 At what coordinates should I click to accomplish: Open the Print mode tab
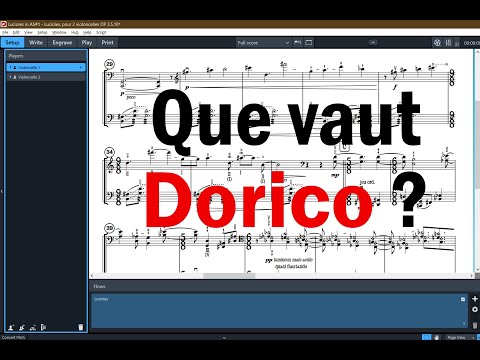107,43
